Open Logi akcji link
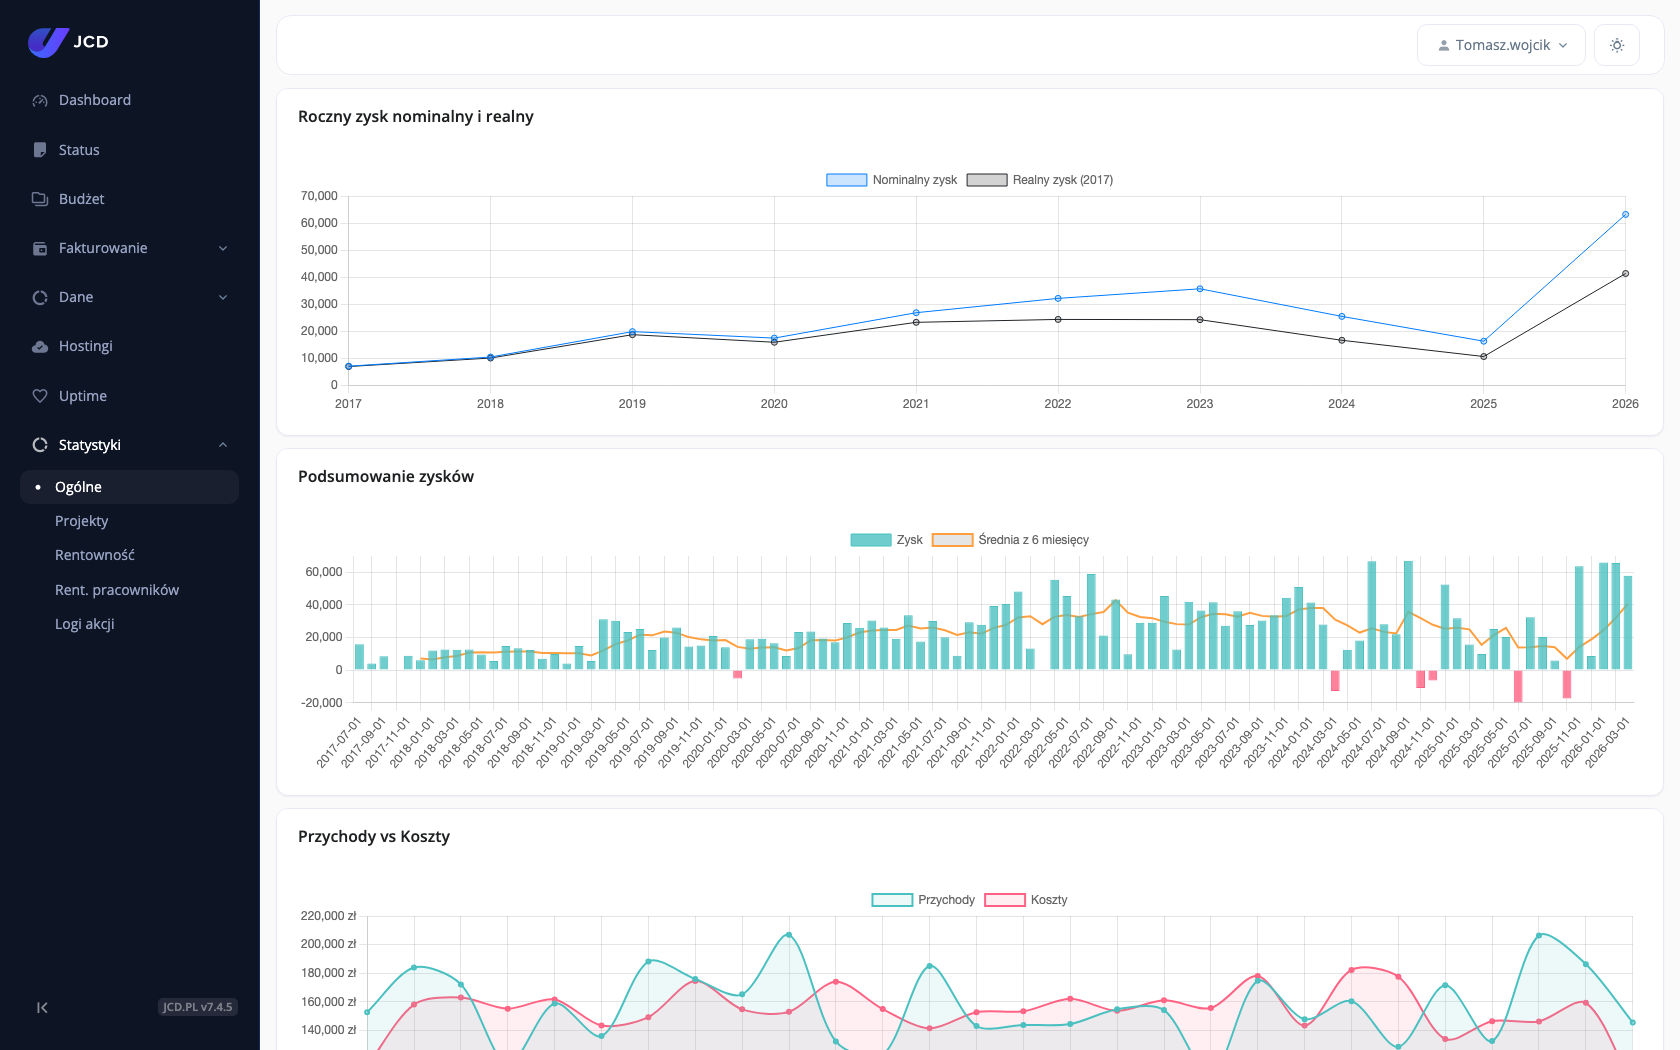The image size is (1680, 1050). coord(85,624)
